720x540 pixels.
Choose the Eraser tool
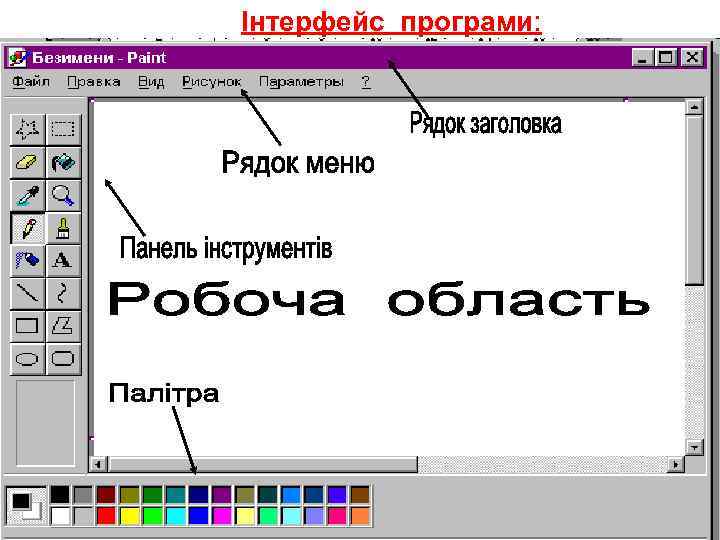(28, 163)
